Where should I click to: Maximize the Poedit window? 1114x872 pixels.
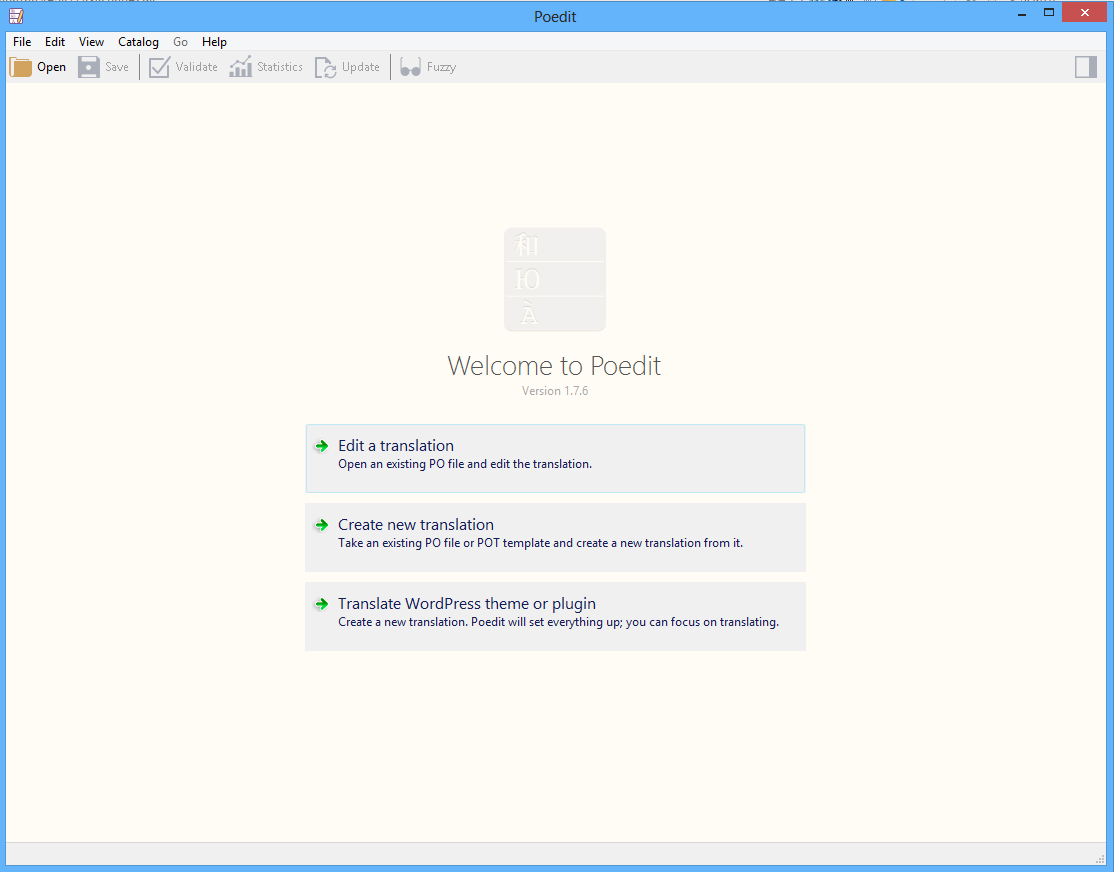(1049, 13)
